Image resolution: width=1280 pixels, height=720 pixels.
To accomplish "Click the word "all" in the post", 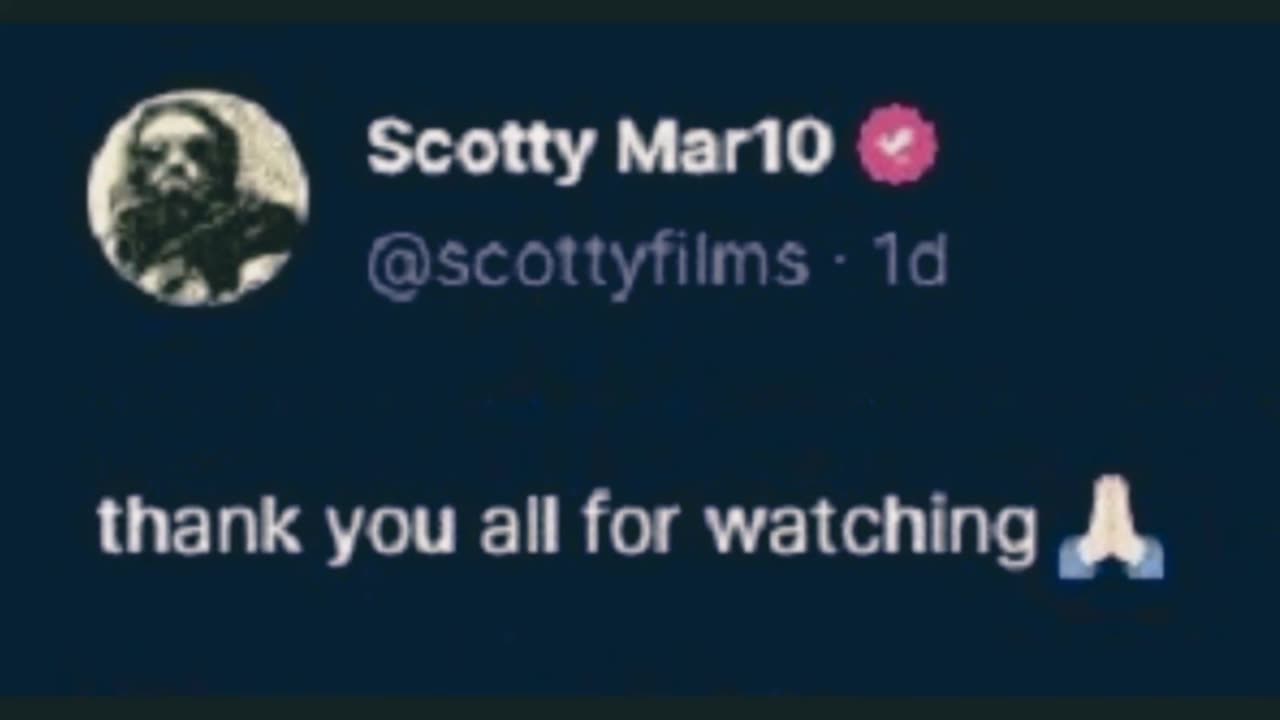I will (x=518, y=524).
